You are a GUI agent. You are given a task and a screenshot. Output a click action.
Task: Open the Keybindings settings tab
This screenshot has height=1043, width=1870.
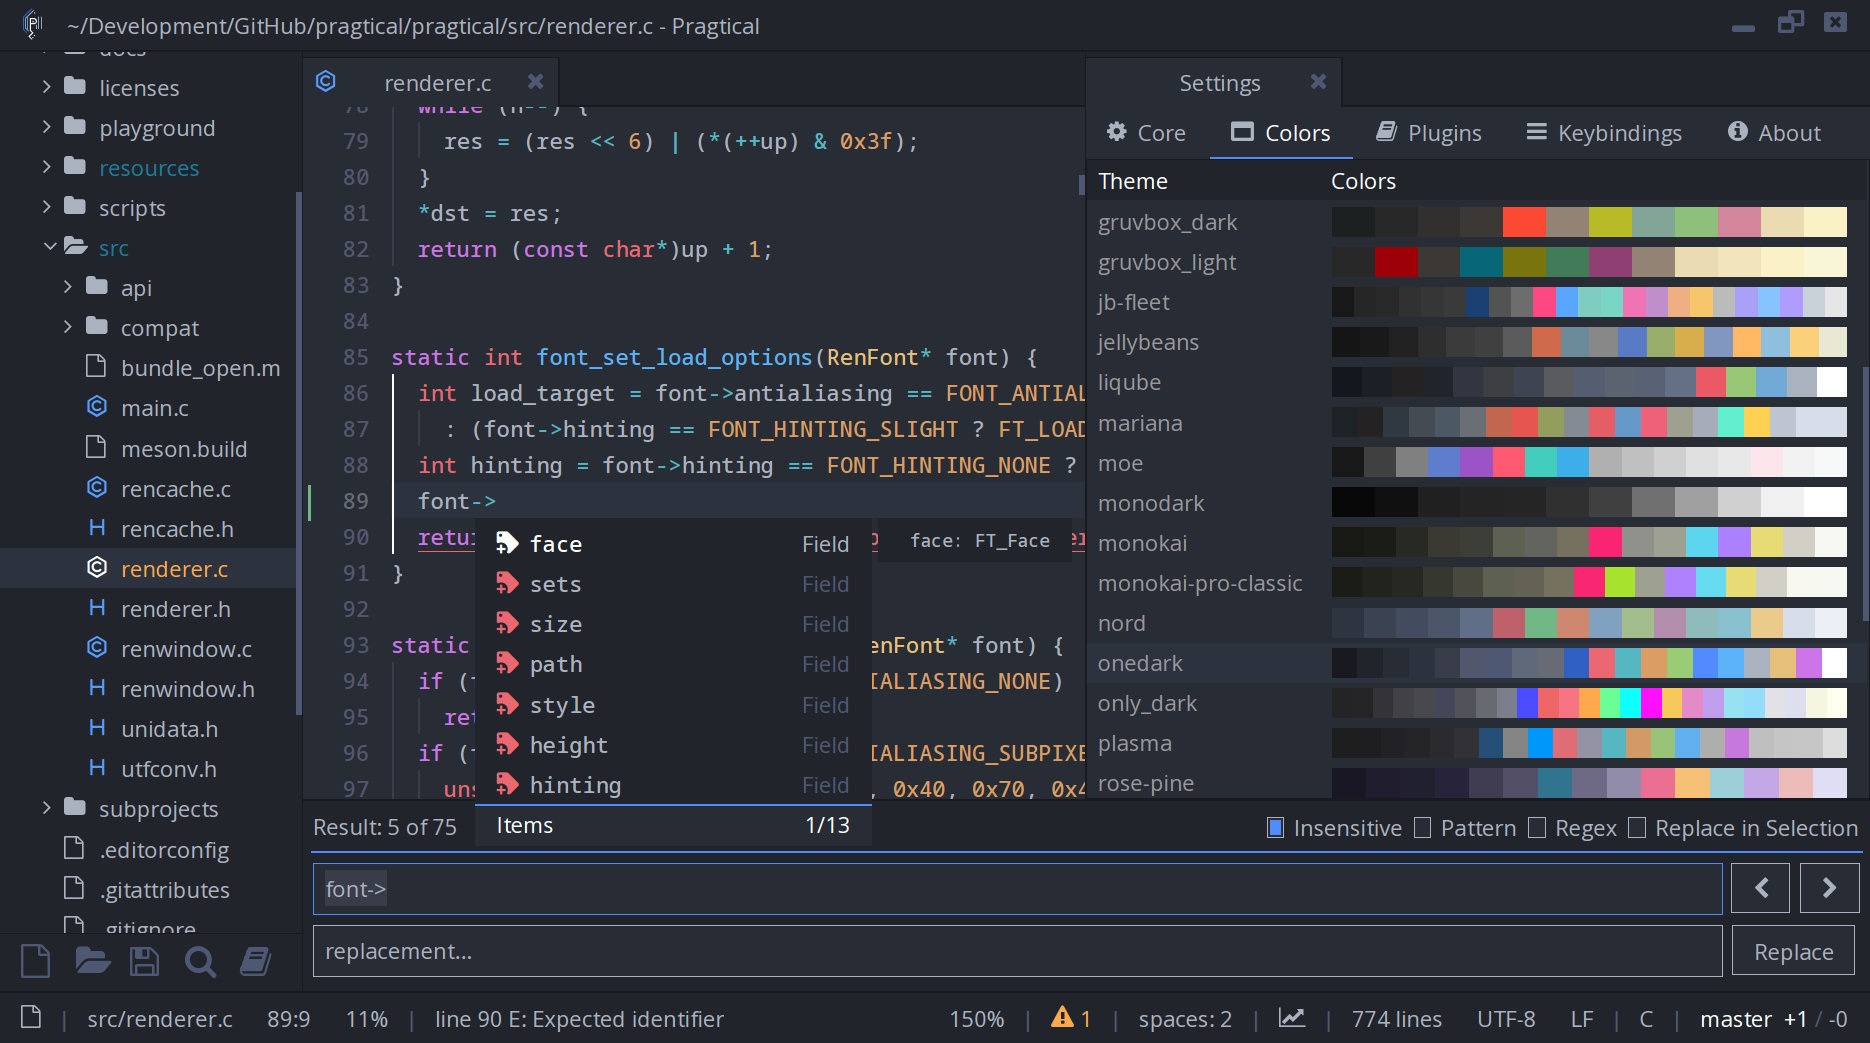[x=1604, y=133]
